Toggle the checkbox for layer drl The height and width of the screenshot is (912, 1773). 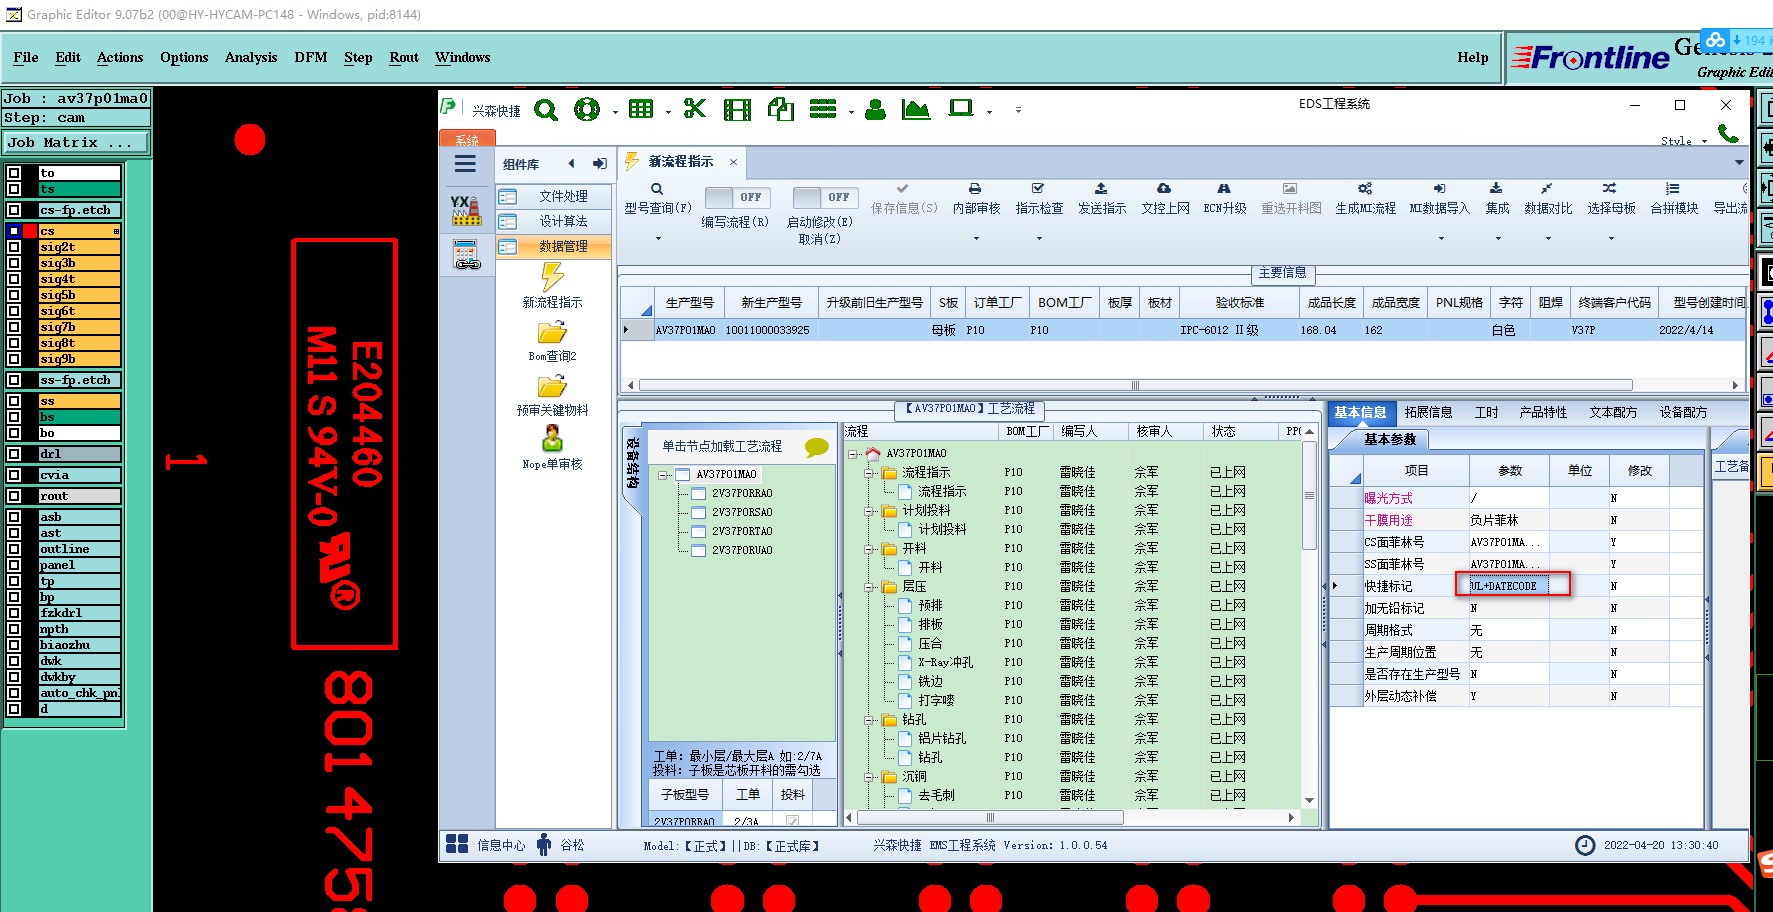14,454
